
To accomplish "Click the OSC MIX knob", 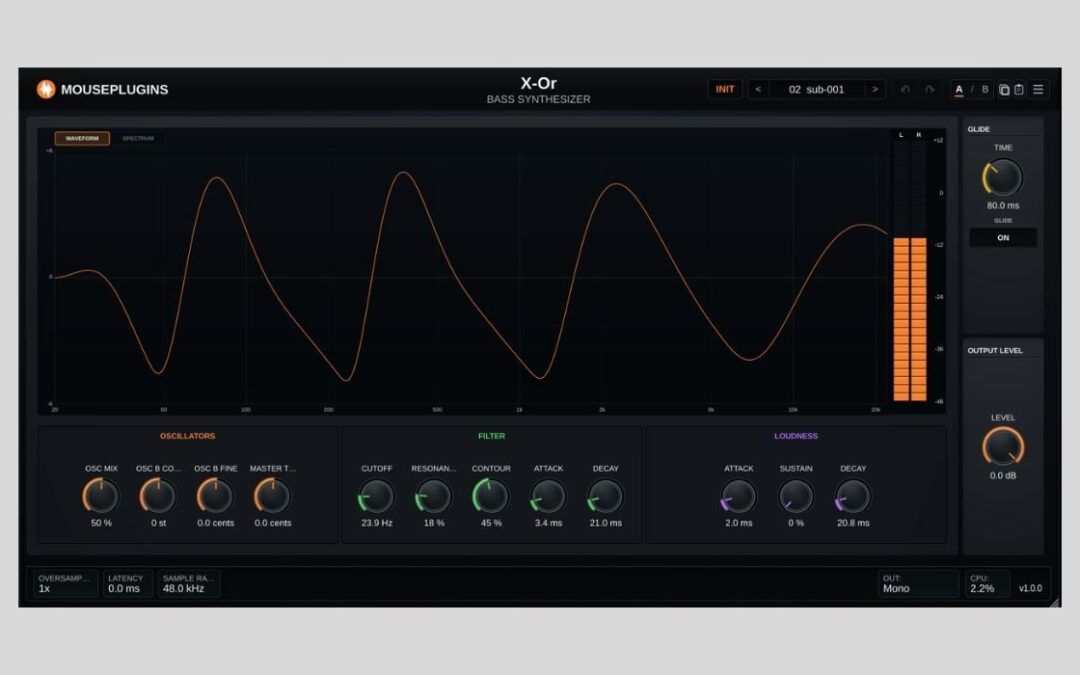I will pos(101,496).
